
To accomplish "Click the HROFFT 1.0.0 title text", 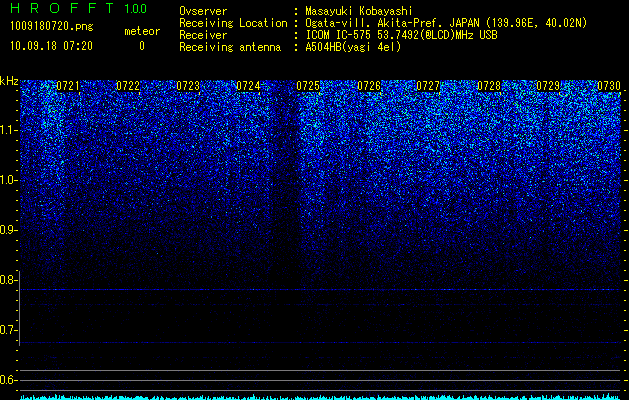I will click(x=78, y=8).
